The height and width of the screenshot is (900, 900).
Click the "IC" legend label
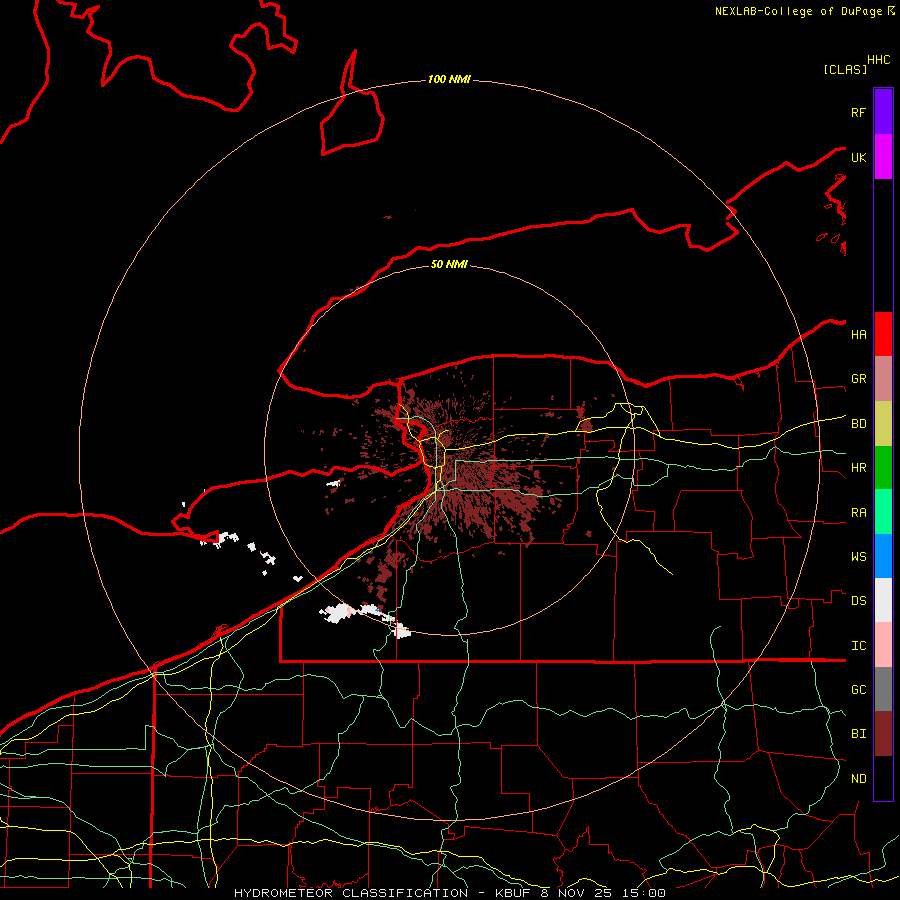[x=858, y=646]
